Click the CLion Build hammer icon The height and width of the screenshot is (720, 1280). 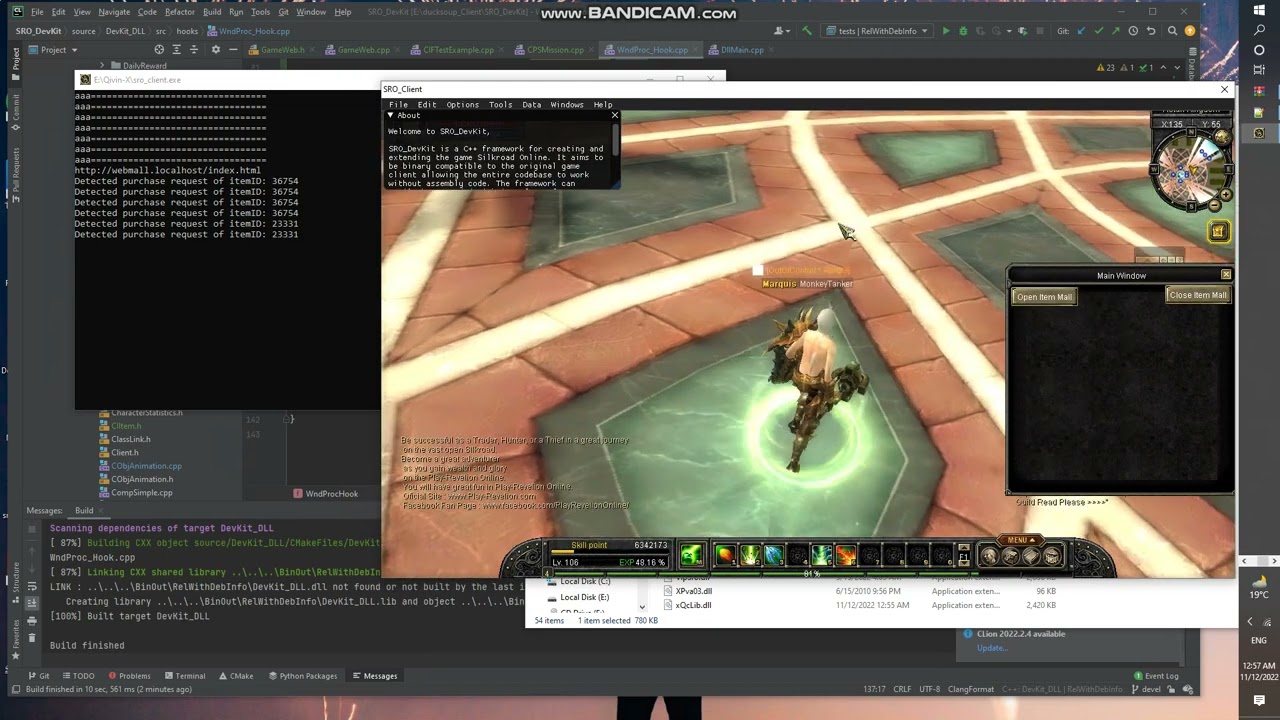807,31
